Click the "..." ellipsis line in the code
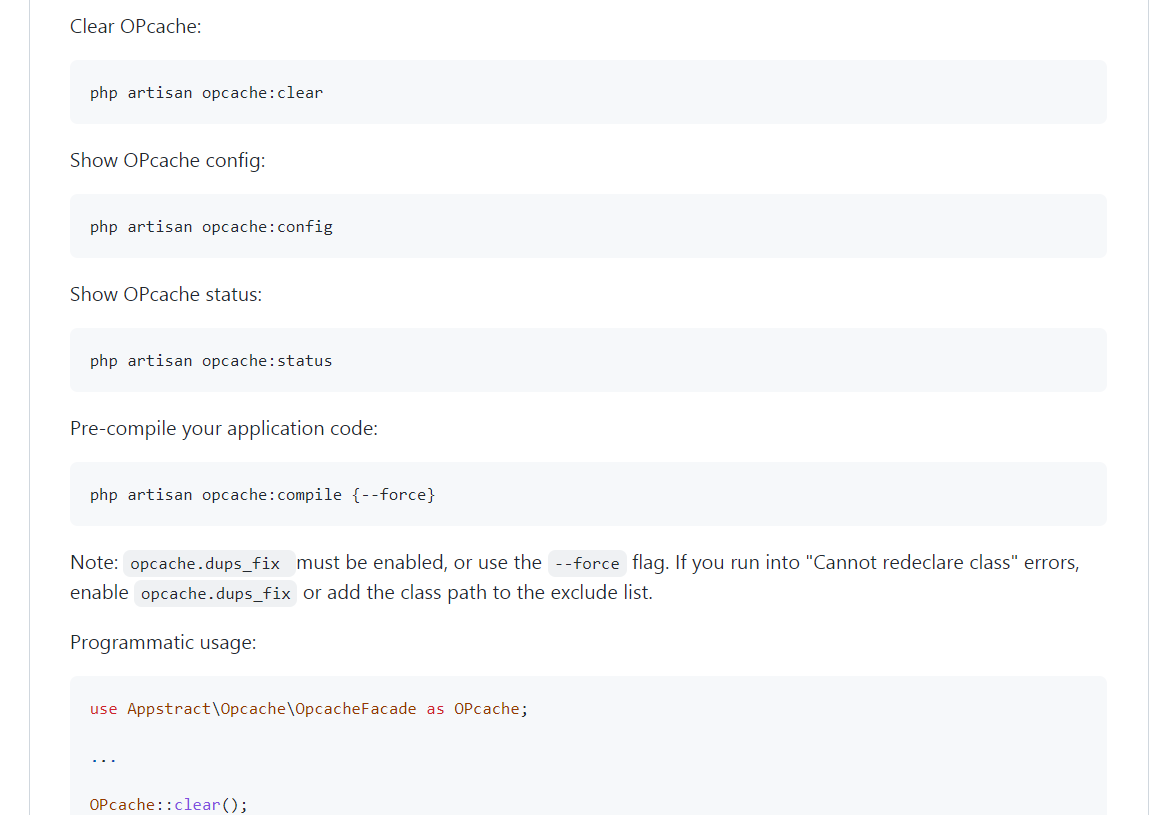Screen dimensions: 1158x815 103,757
